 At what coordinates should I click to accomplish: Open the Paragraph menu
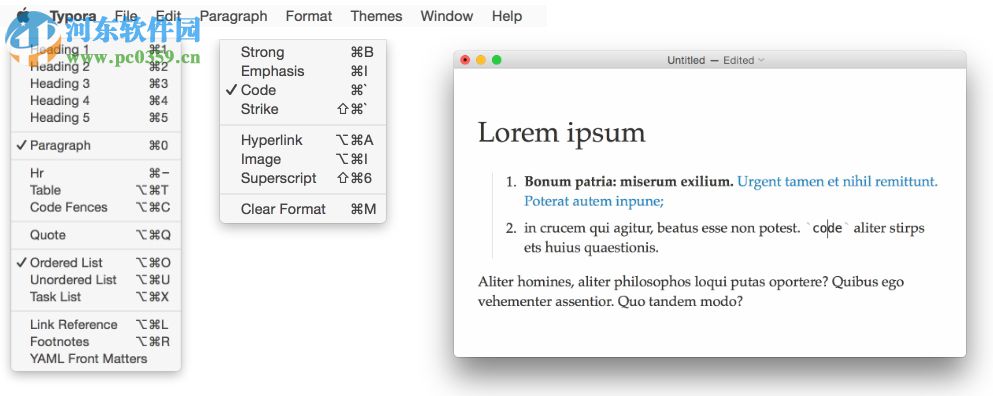(x=234, y=16)
